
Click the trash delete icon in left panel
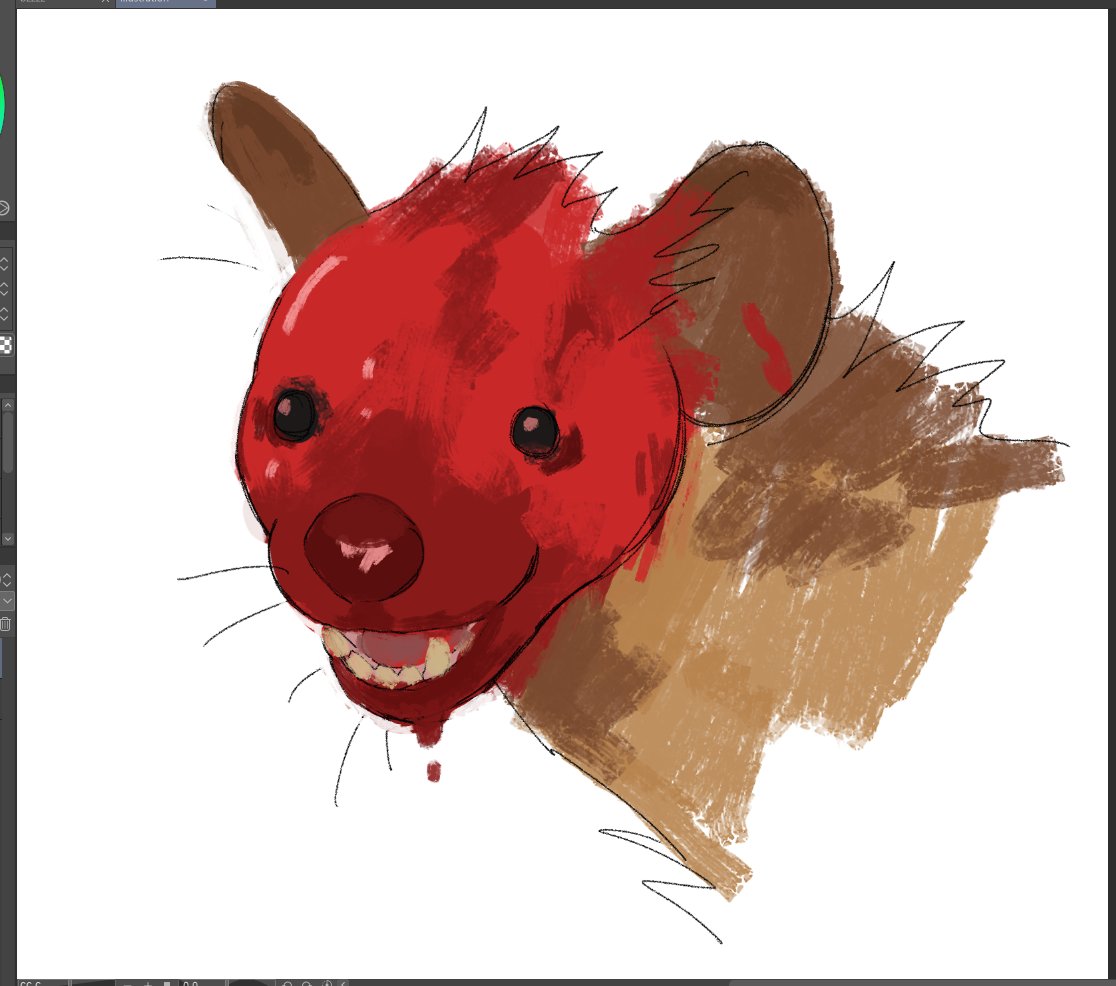coord(5,624)
